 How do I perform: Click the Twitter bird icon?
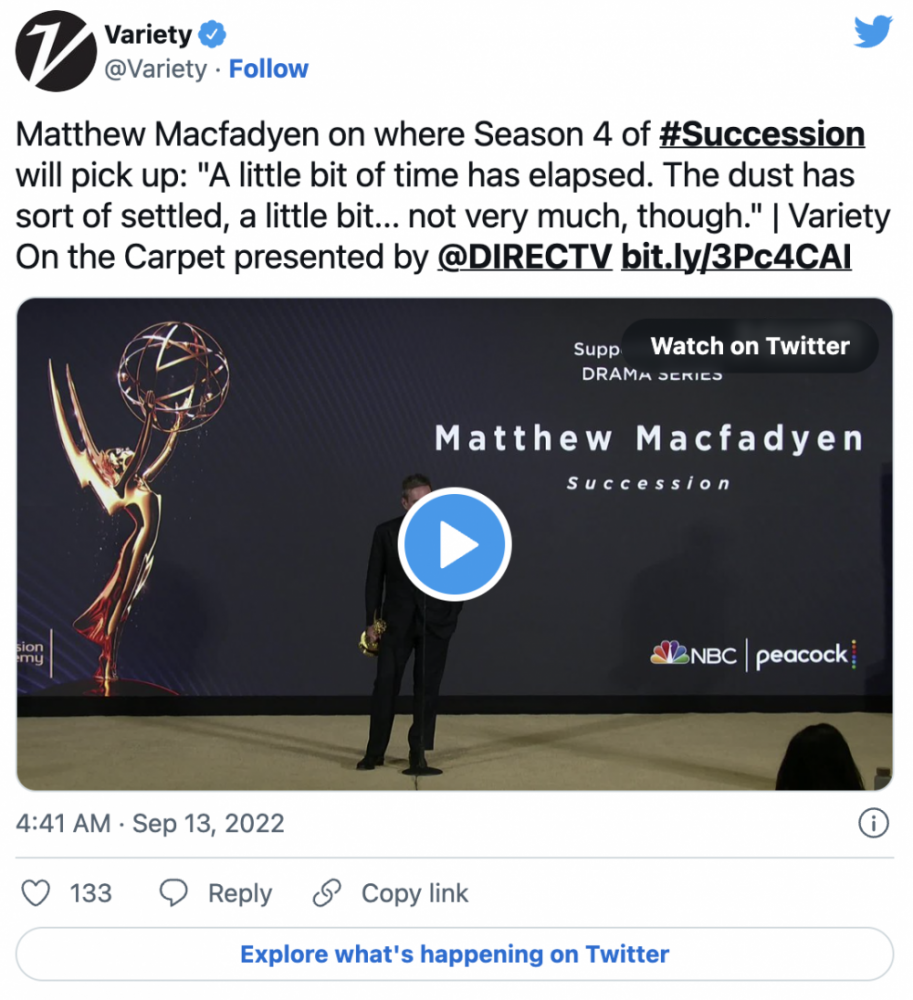874,32
